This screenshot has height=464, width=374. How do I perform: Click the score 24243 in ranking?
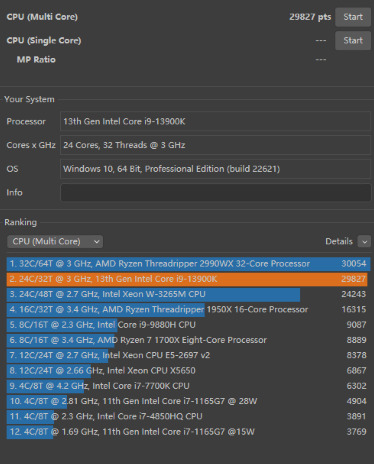(x=354, y=294)
